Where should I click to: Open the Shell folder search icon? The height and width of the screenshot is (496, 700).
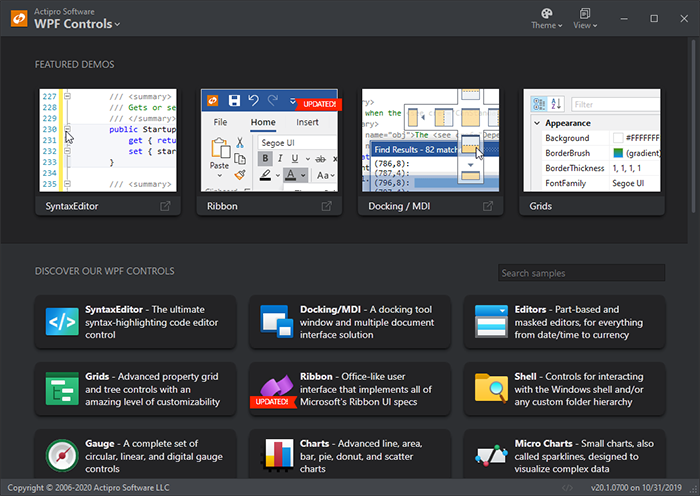coord(491,388)
